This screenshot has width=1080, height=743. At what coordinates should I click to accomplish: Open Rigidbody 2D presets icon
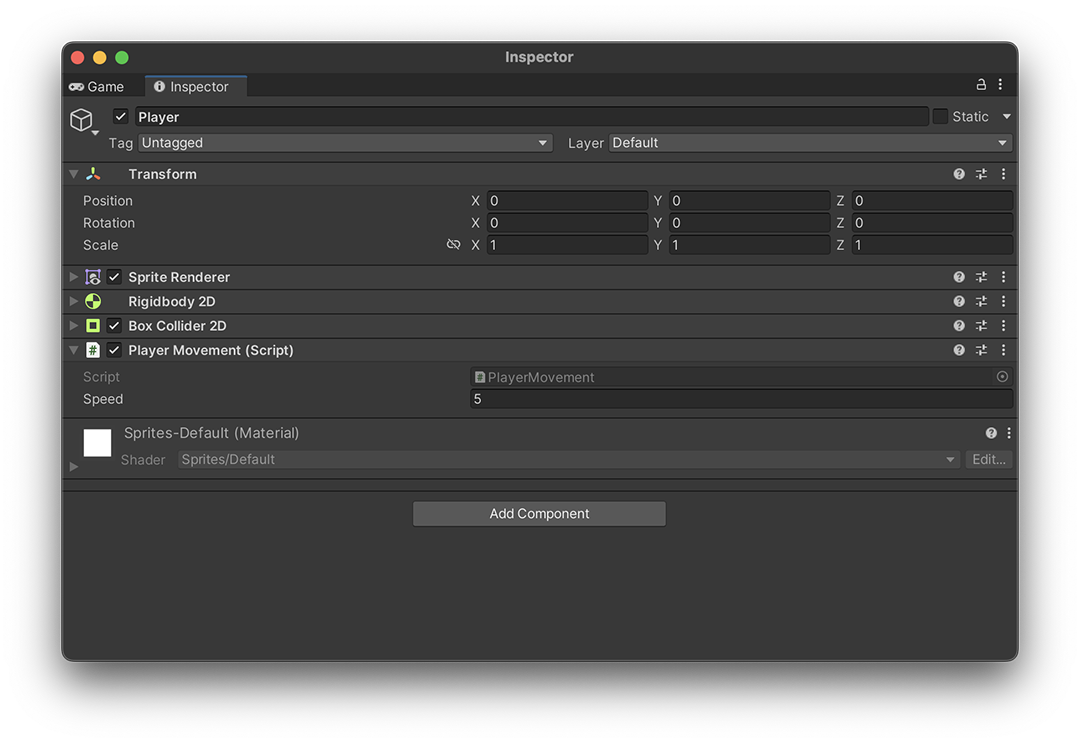tap(981, 301)
